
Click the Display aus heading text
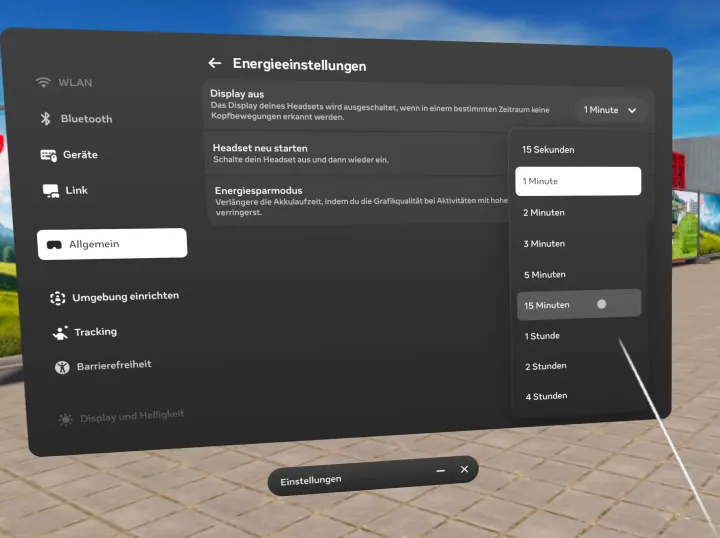pos(237,94)
